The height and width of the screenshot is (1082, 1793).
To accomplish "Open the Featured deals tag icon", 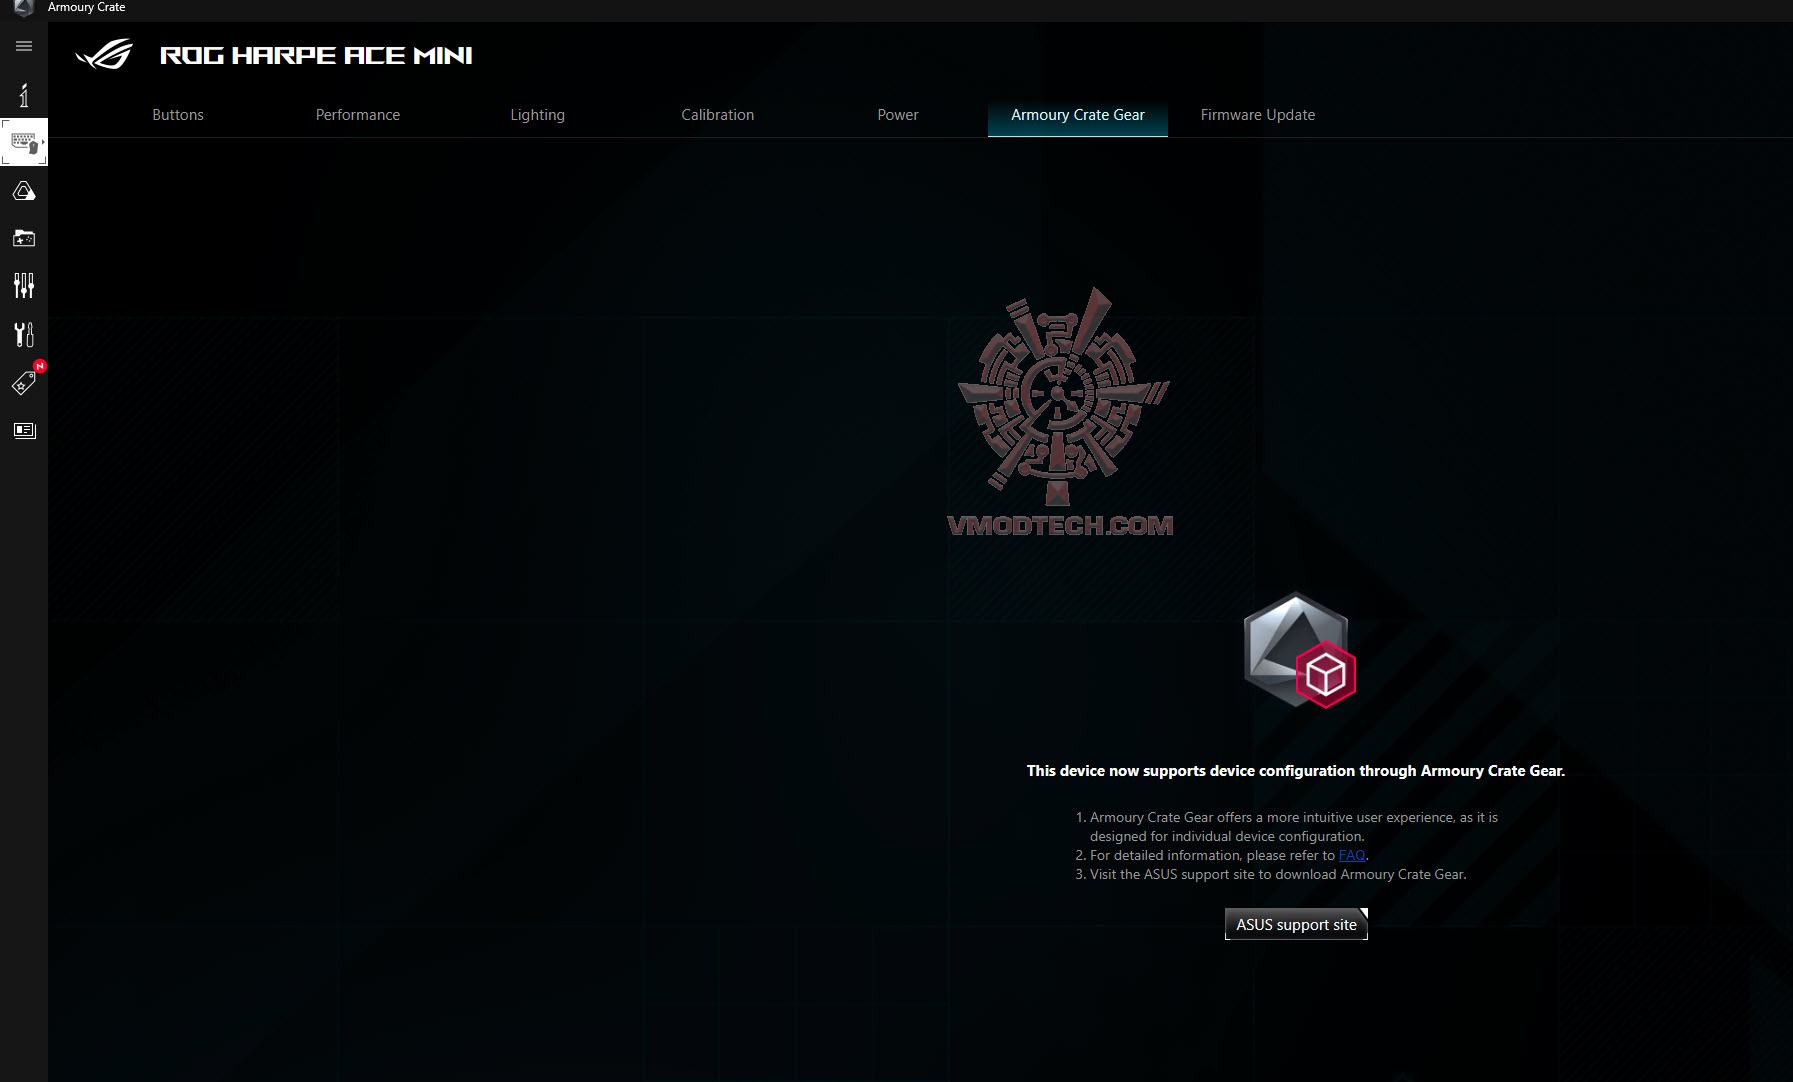I will pos(24,382).
